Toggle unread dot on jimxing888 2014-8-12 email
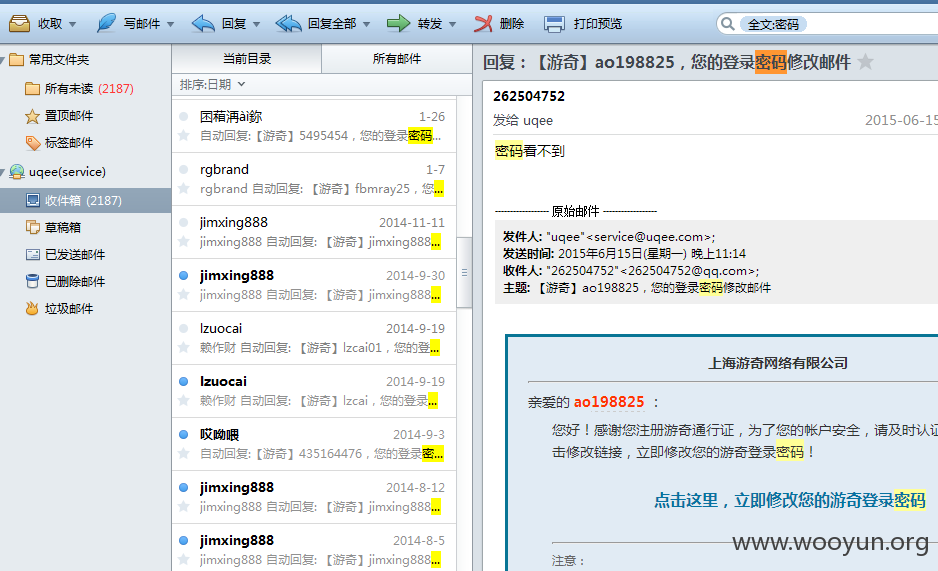Image resolution: width=938 pixels, height=571 pixels. pyautogui.click(x=184, y=487)
